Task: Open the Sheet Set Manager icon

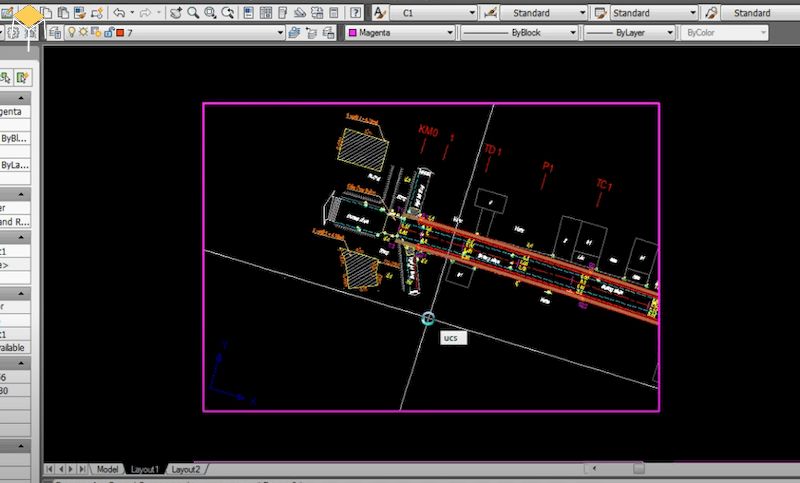Action: click(300, 12)
